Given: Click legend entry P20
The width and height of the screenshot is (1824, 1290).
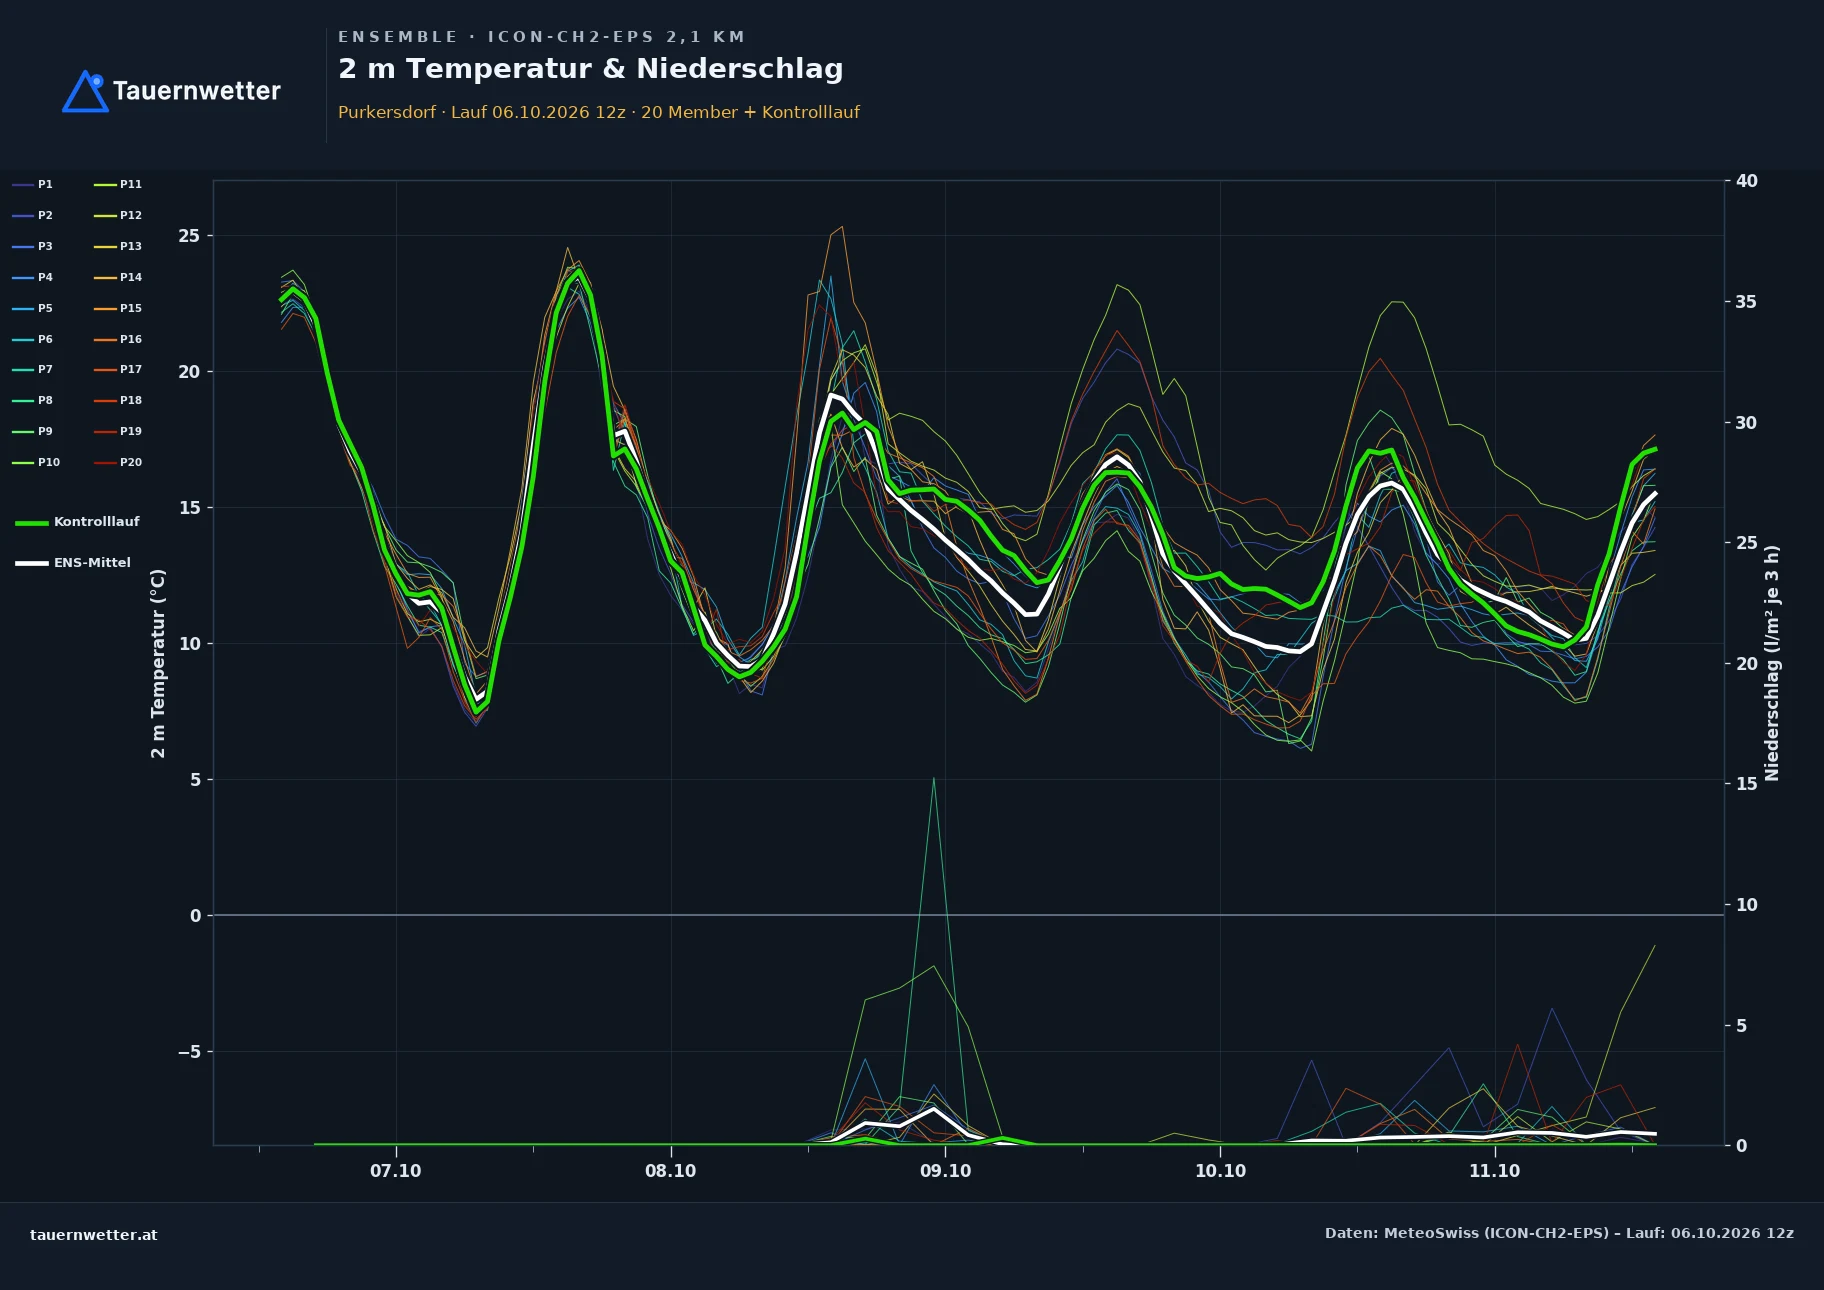Looking at the screenshot, I should (x=118, y=462).
